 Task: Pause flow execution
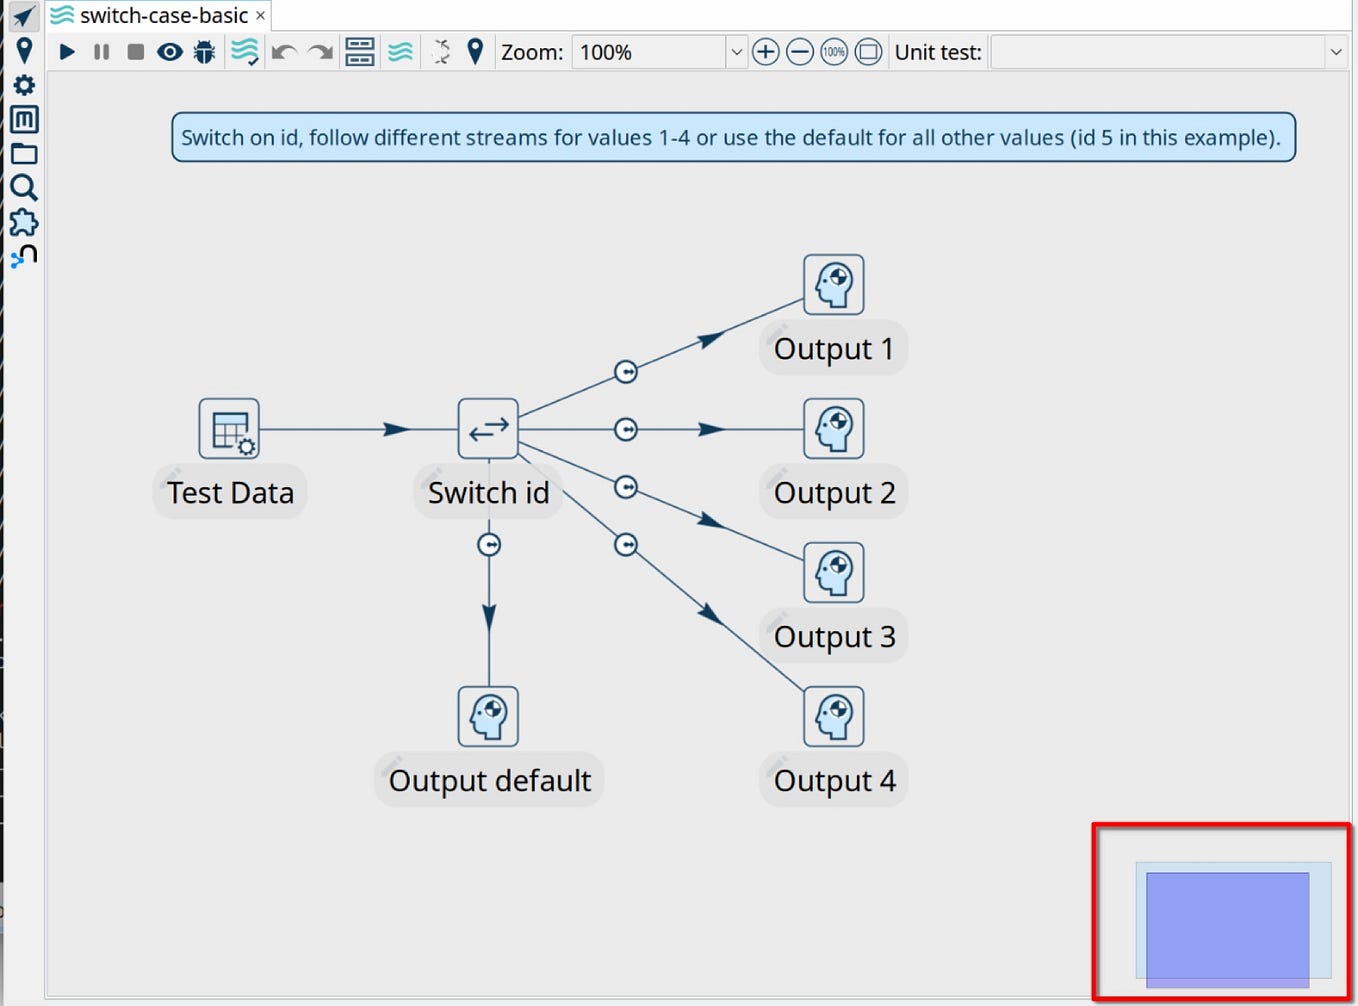pos(100,52)
